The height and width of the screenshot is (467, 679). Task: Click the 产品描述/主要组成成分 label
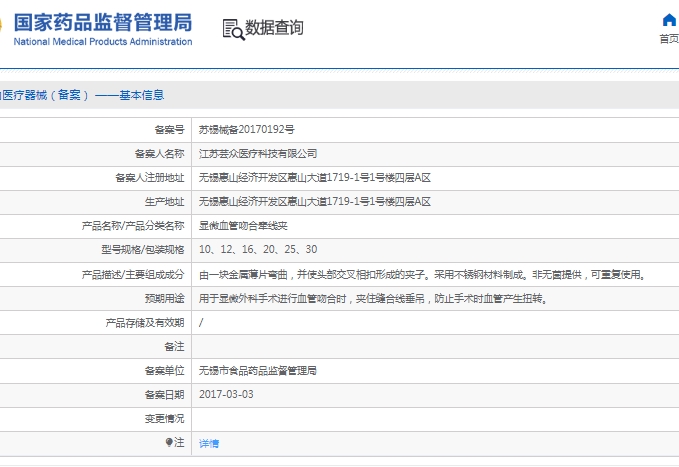(133, 274)
